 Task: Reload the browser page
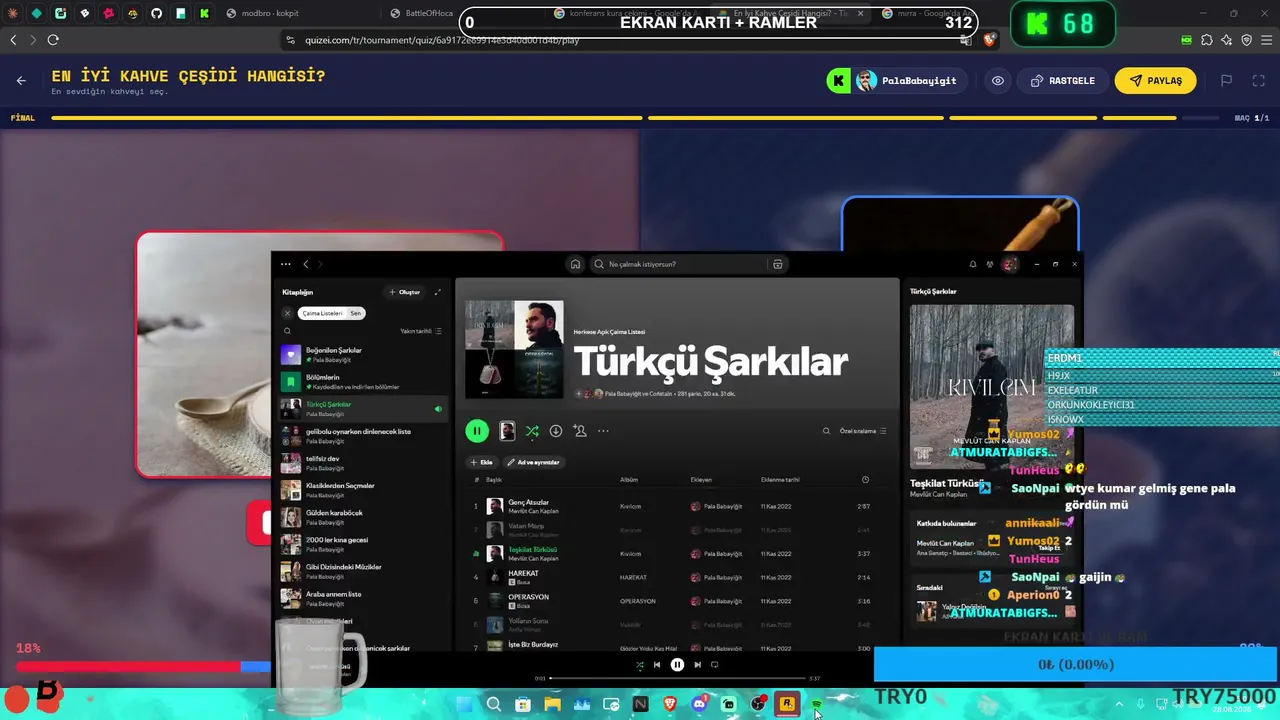click(53, 40)
